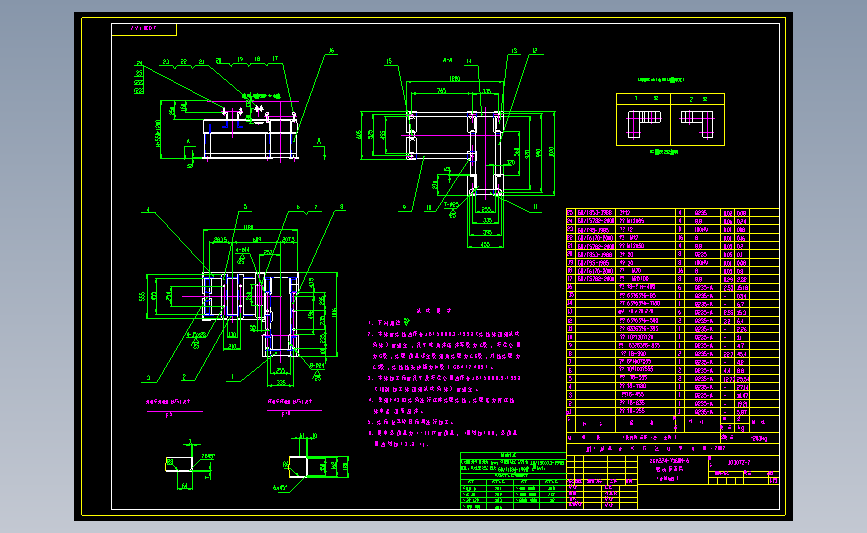
Task: Click balloon number 19 above the front view
Action: click(x=240, y=59)
